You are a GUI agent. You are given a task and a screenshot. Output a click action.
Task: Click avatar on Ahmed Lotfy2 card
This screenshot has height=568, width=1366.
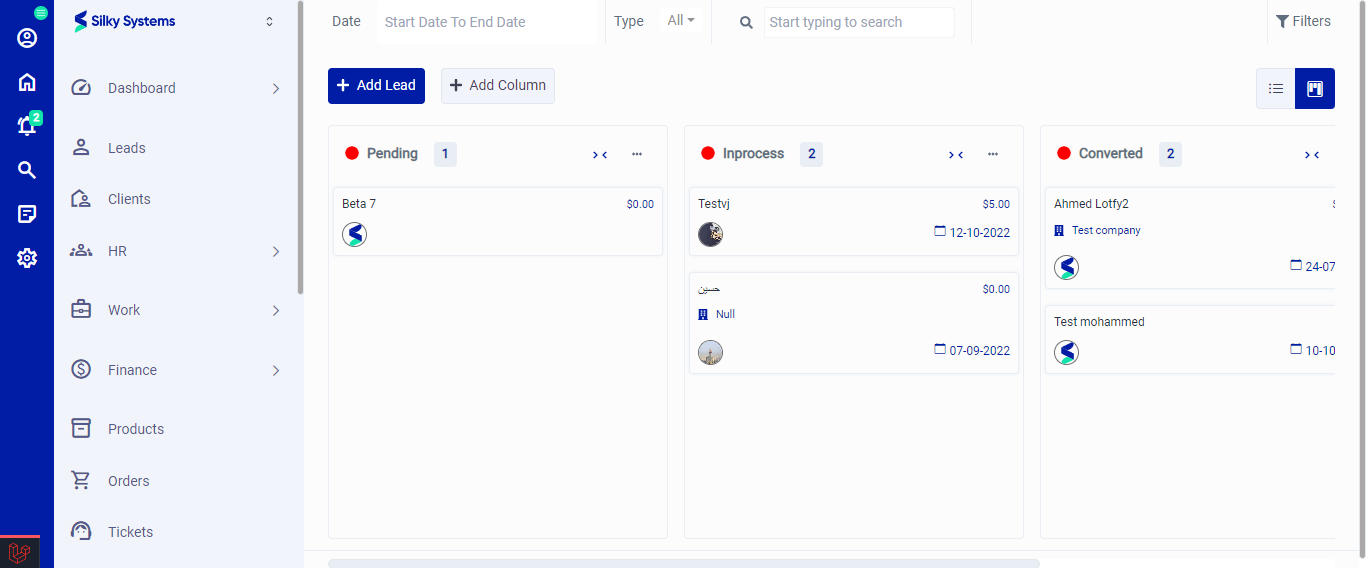(x=1066, y=267)
